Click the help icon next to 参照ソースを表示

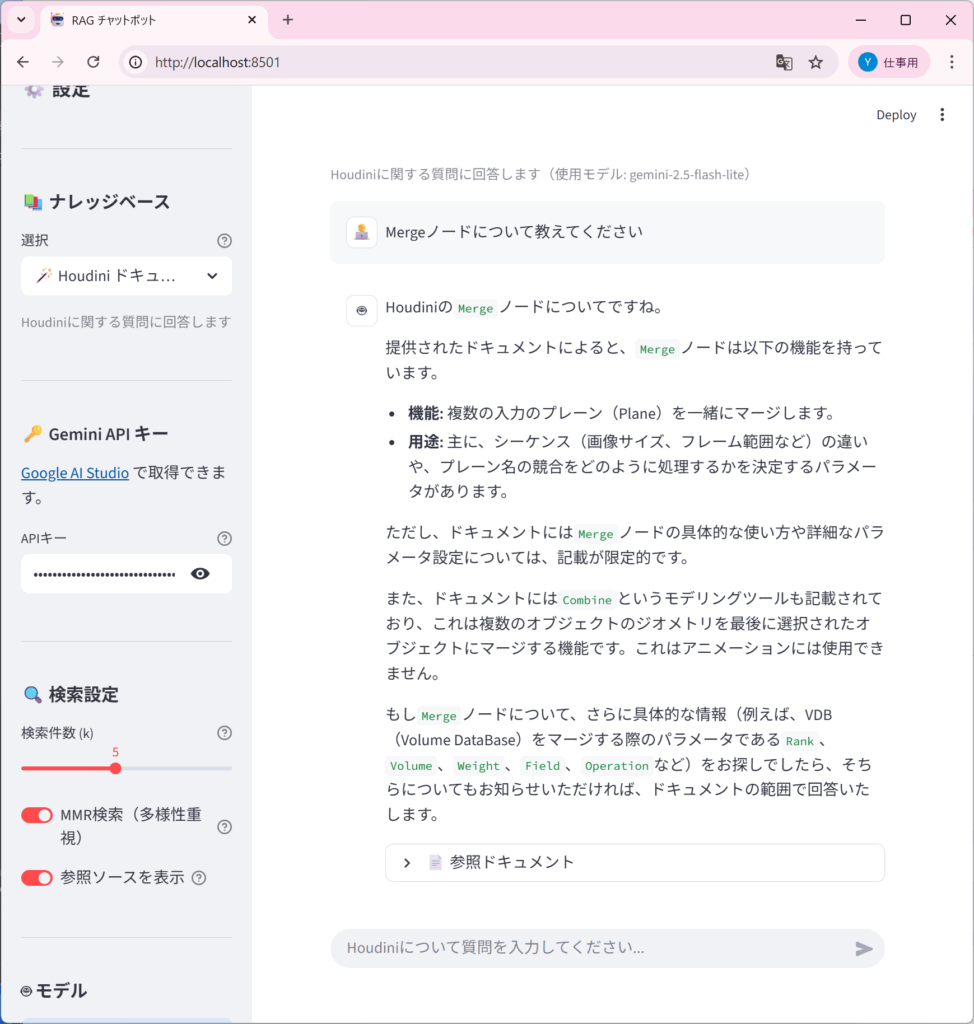[199, 878]
